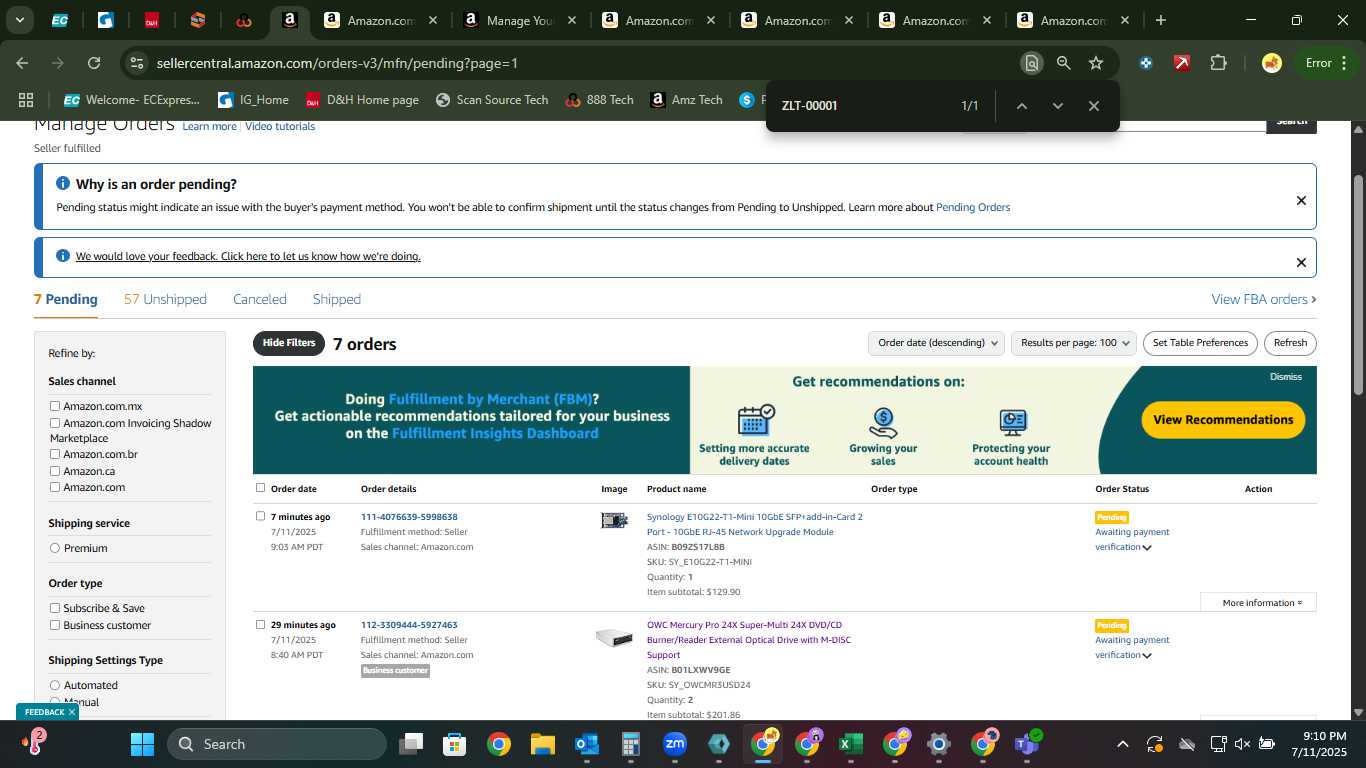Open the Synology E10G22-T1-Mini product link
1366x768 pixels.
[755, 525]
